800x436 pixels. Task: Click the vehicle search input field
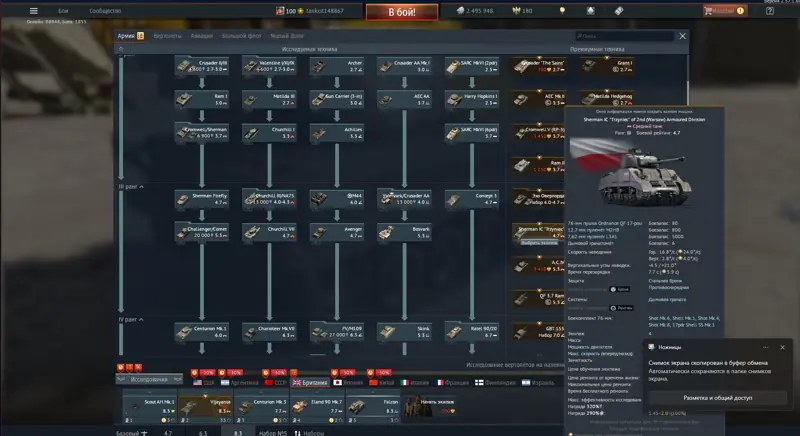point(624,36)
